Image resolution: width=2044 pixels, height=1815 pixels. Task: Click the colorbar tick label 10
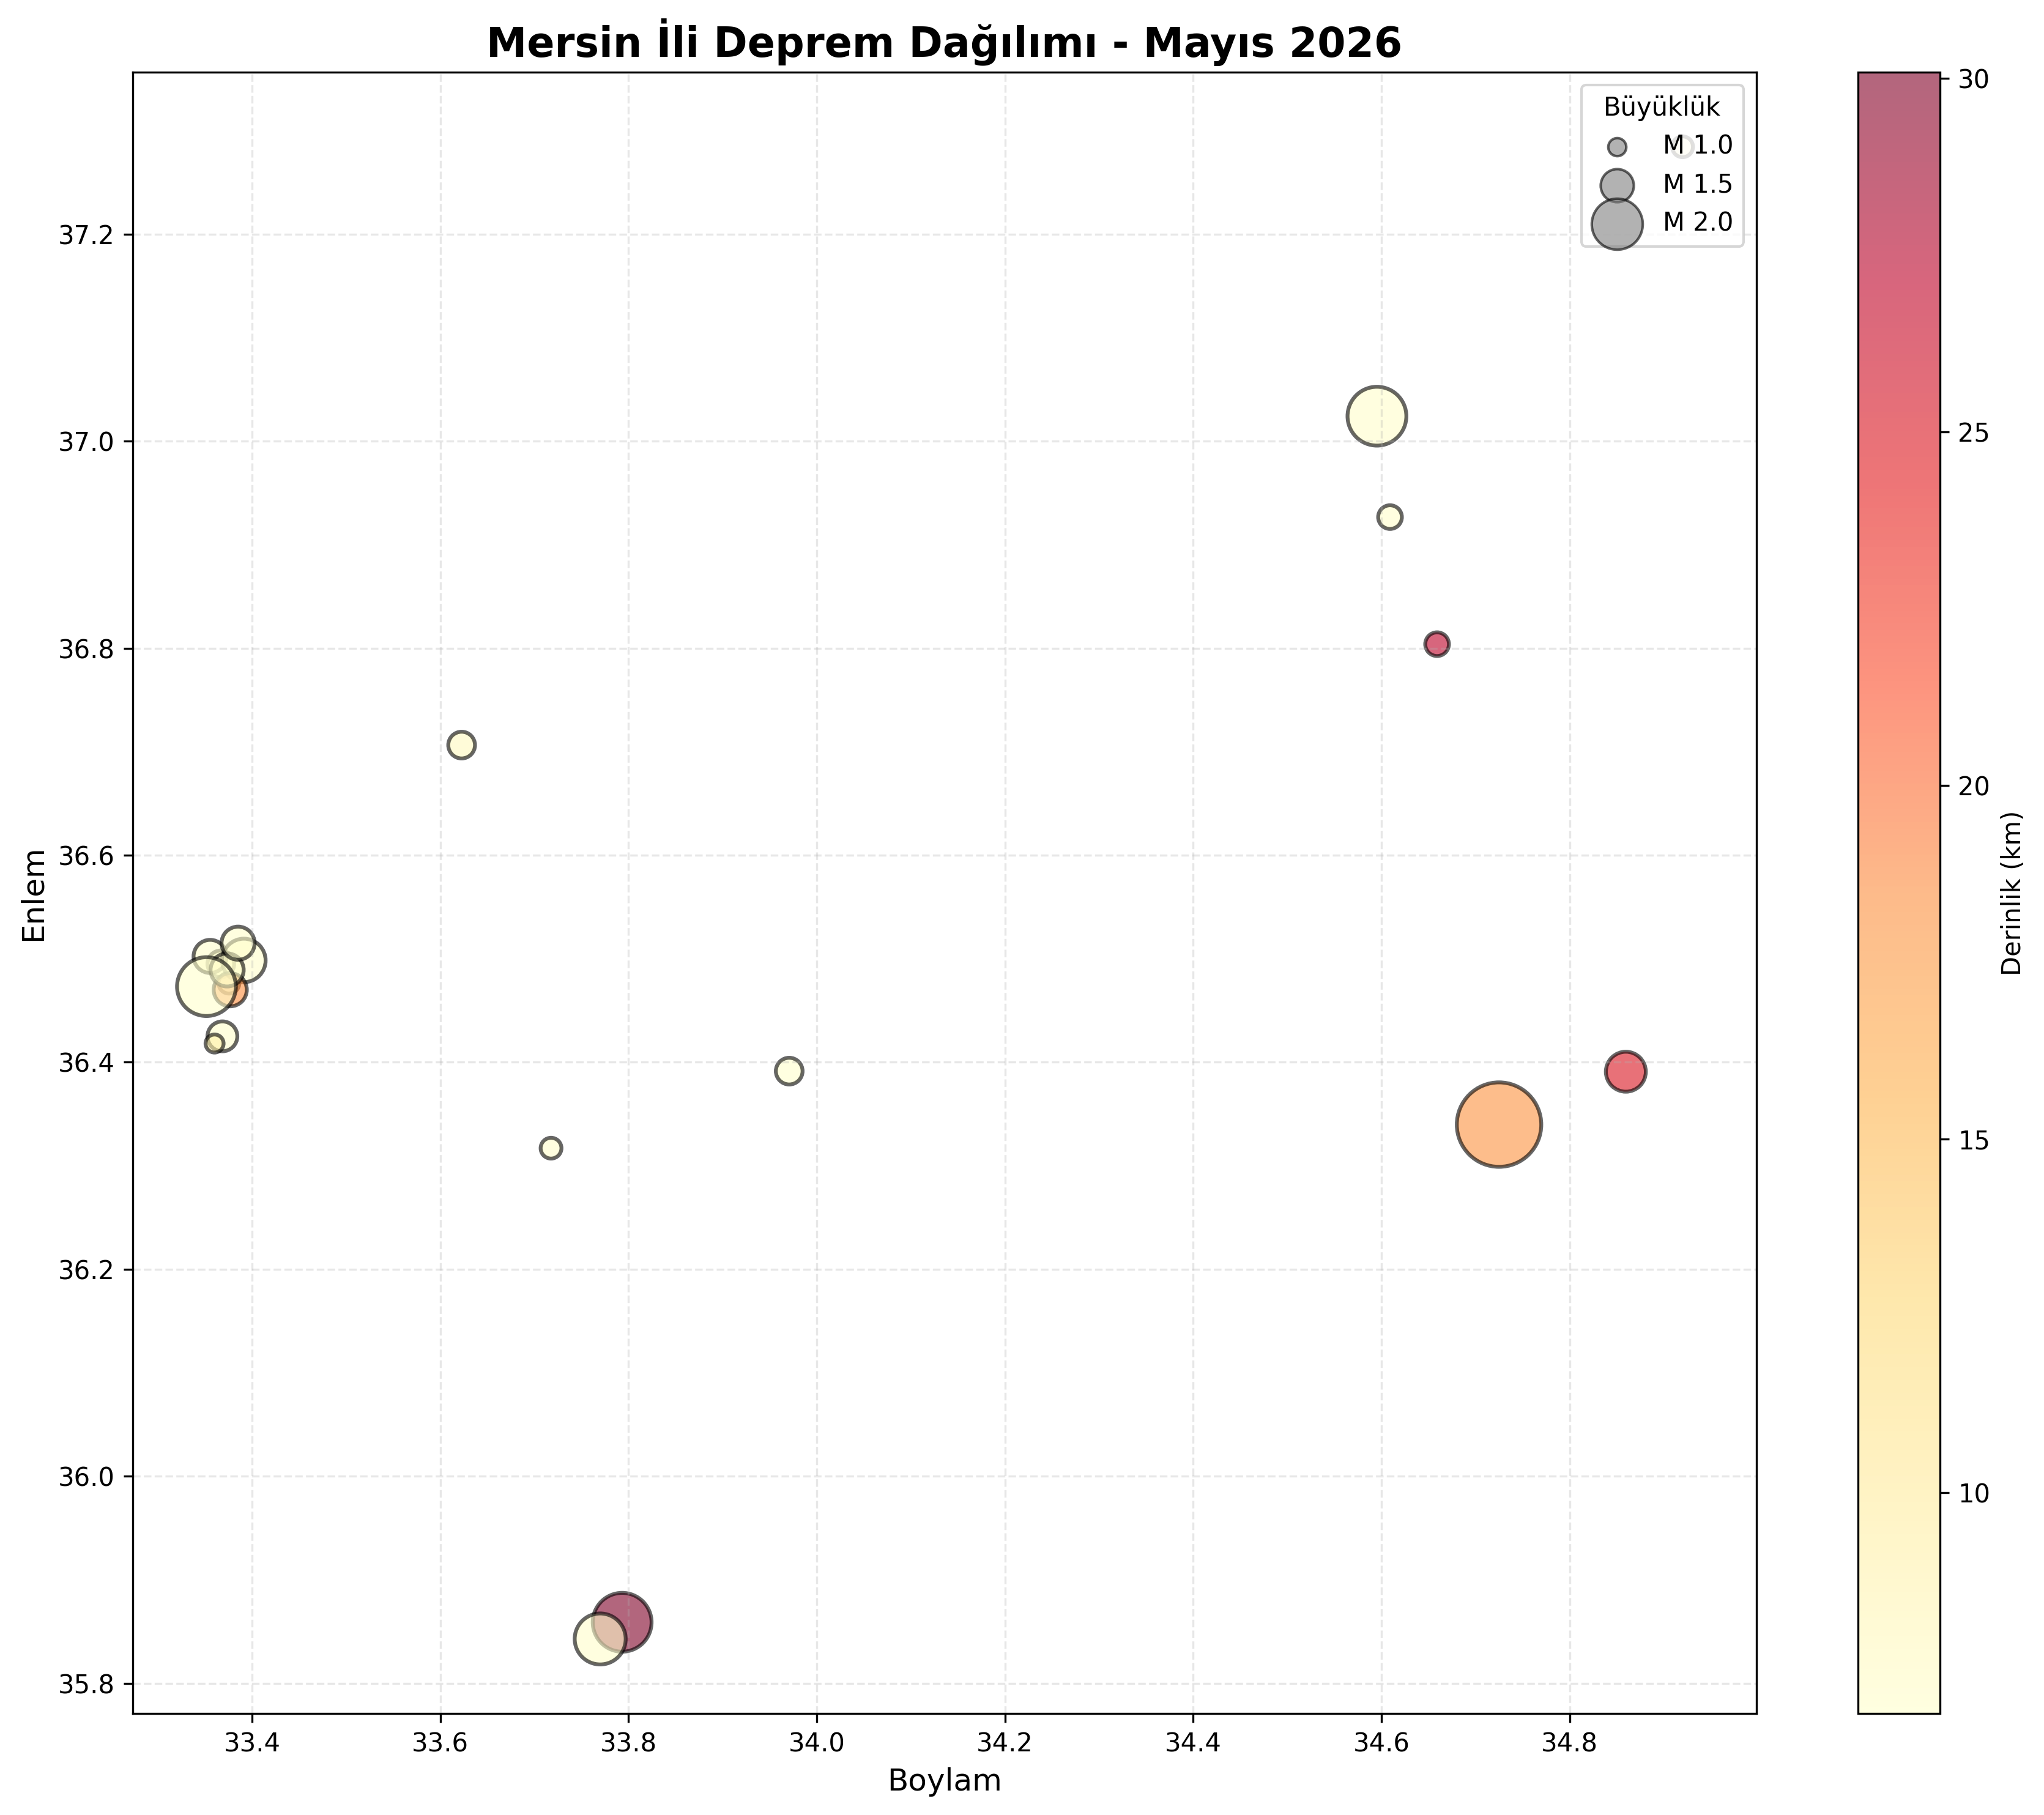[1975, 1494]
